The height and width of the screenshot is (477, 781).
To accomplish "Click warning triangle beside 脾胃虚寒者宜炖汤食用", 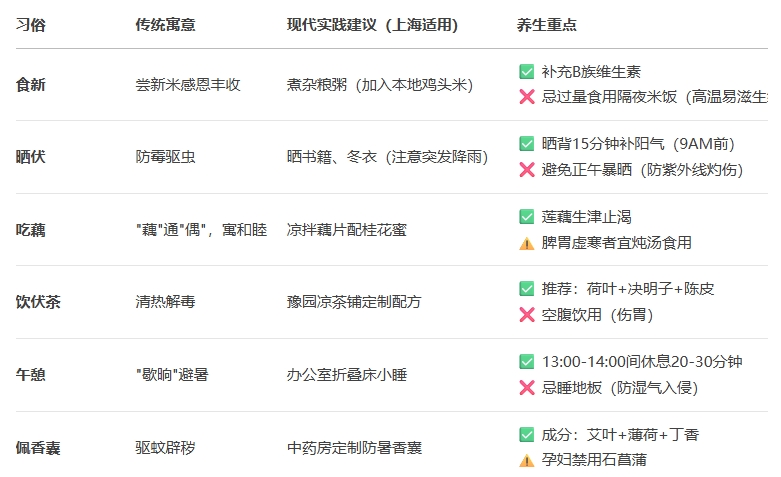I will tap(526, 243).
